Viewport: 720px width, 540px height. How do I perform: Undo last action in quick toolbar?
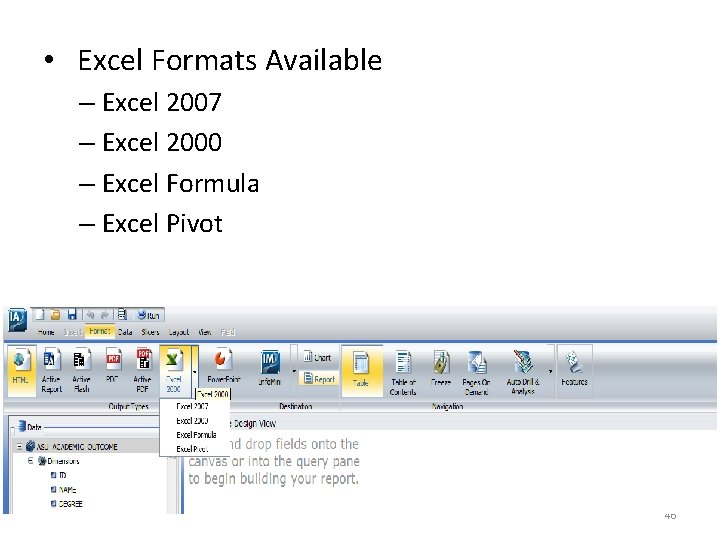click(x=90, y=315)
